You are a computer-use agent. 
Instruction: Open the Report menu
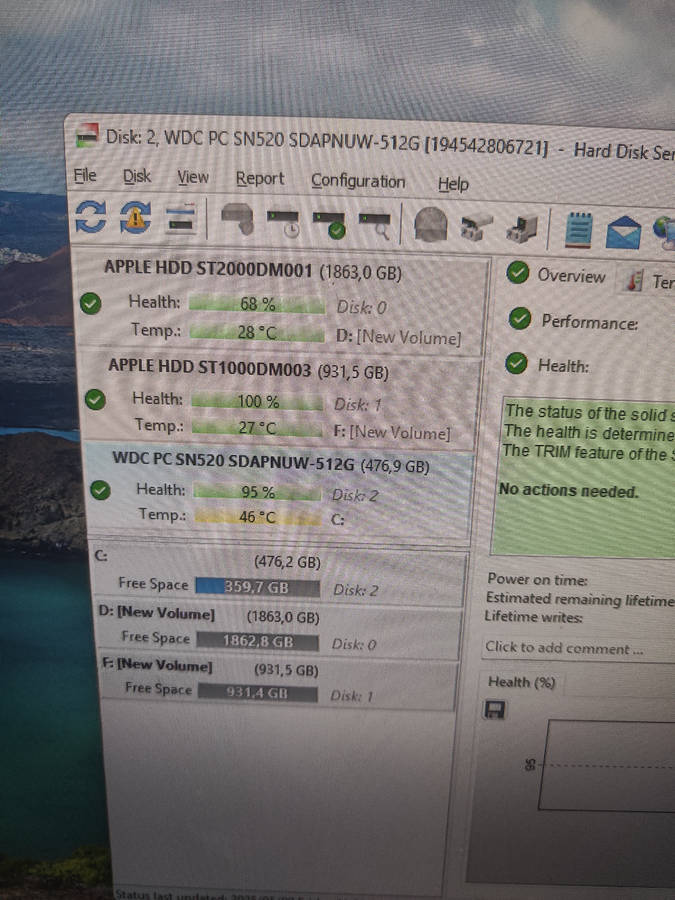(260, 179)
